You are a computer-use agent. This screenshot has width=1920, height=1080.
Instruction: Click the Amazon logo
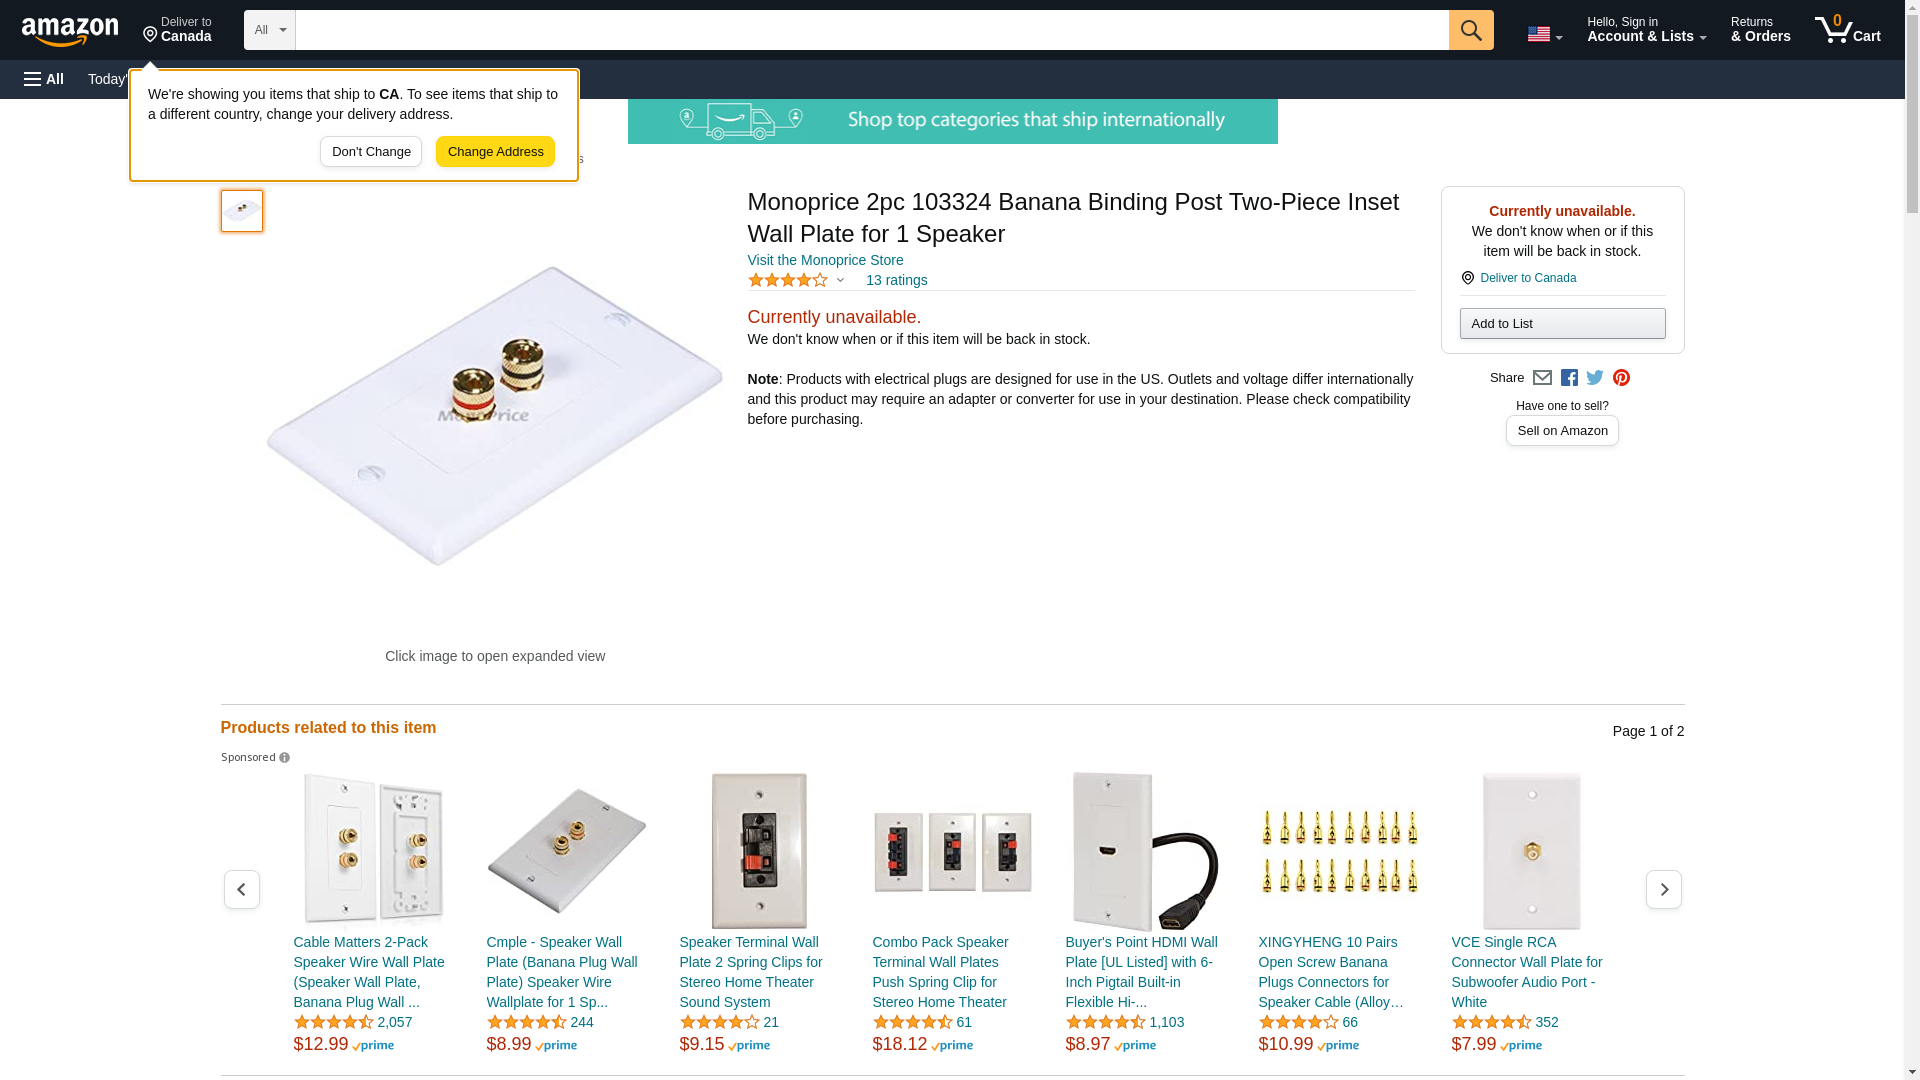(70, 31)
